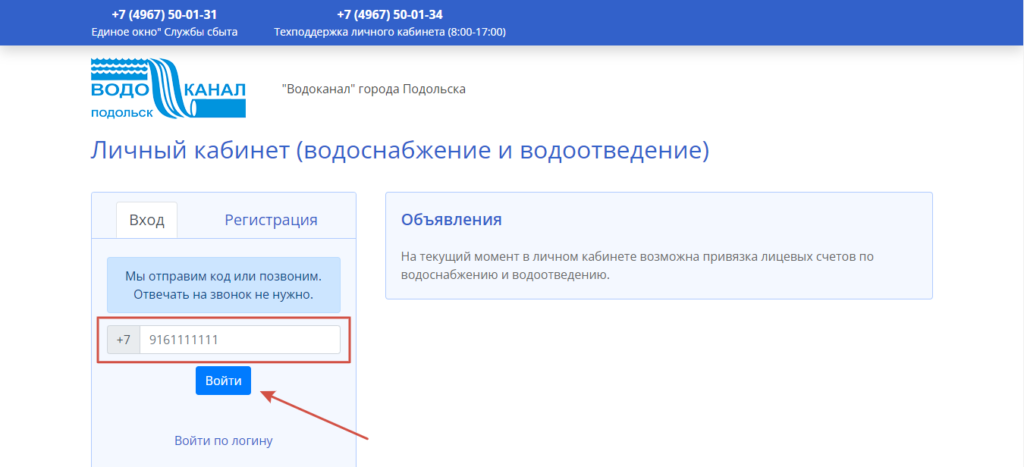This screenshot has width=1024, height=467.
Task: Click the +7 country code prefix
Action: point(123,340)
